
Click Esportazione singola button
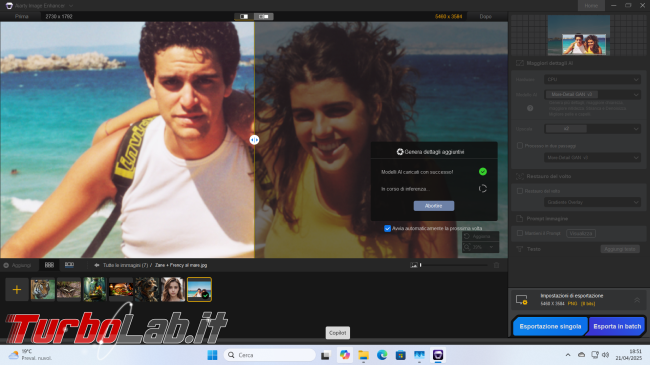point(550,326)
